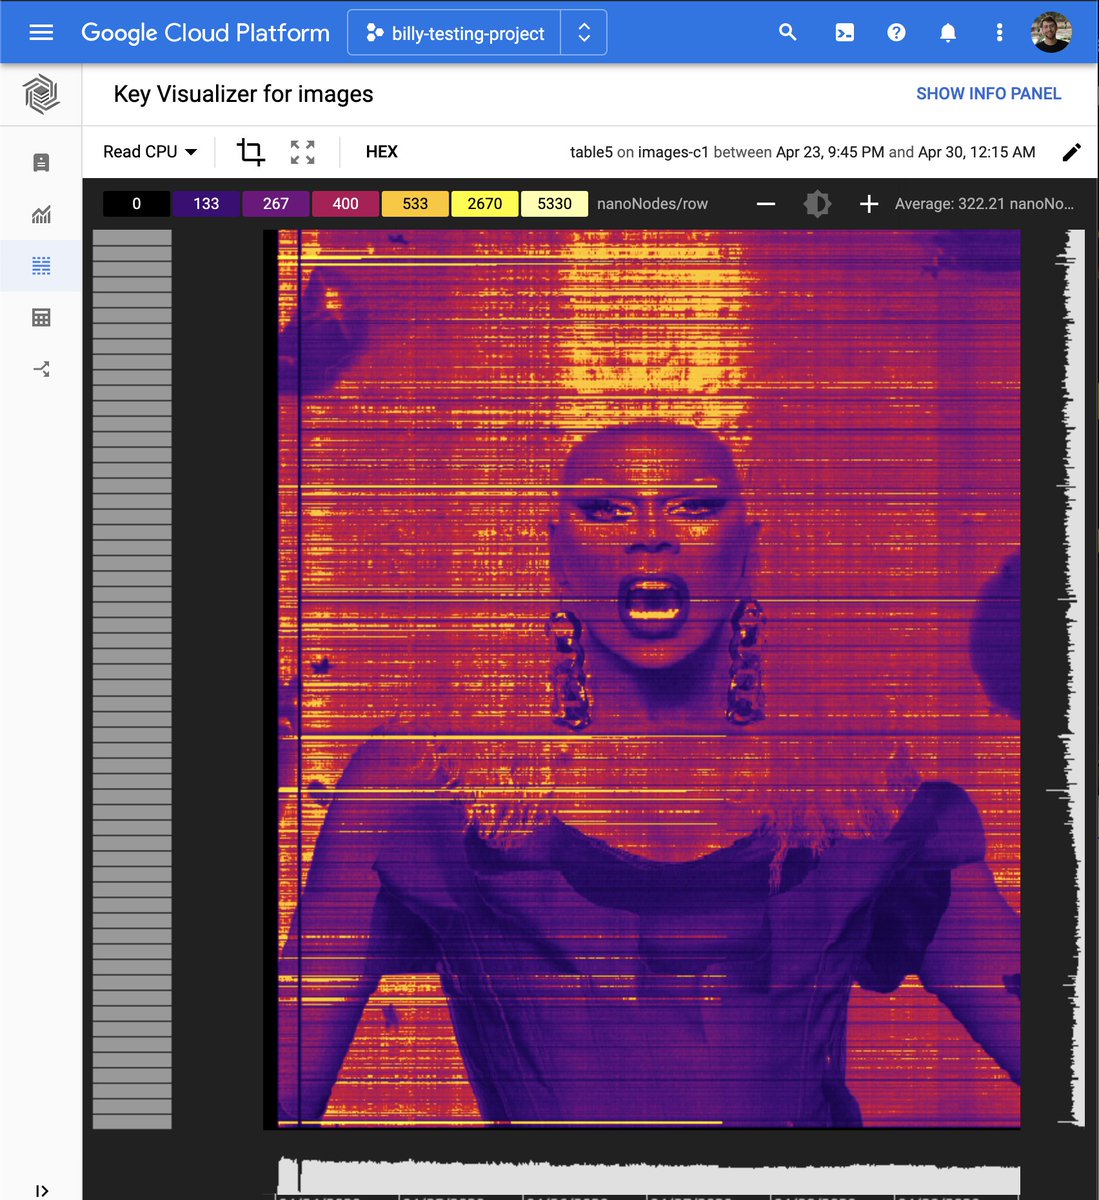Click the 267 legend color swatch
The image size is (1099, 1200).
point(276,204)
